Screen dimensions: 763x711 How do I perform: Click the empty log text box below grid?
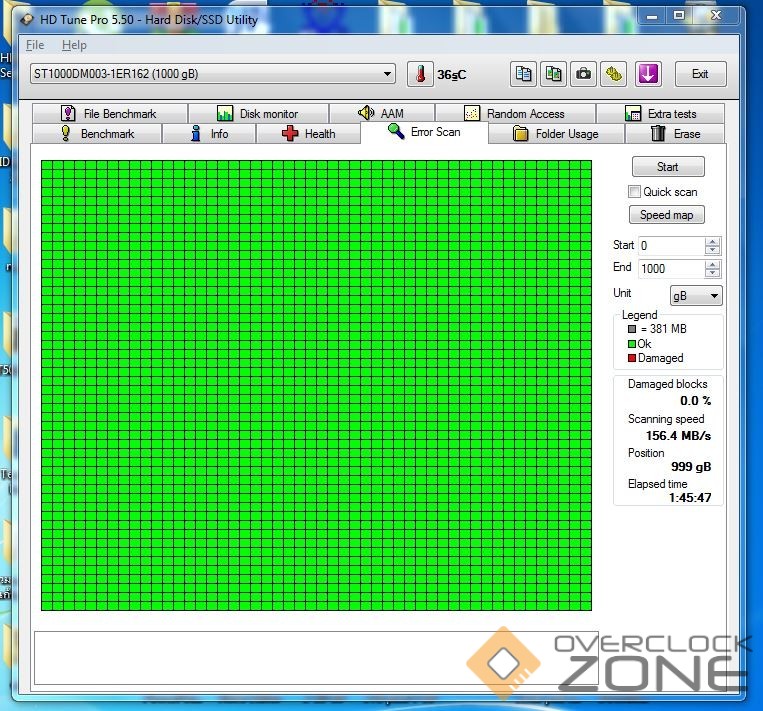(x=316, y=658)
